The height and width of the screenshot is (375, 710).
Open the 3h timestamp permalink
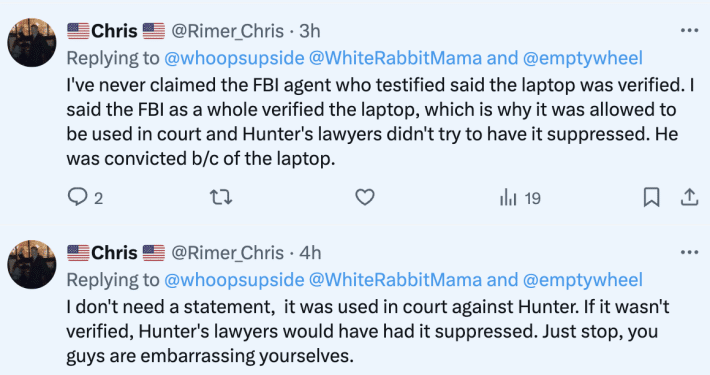pyautogui.click(x=310, y=31)
